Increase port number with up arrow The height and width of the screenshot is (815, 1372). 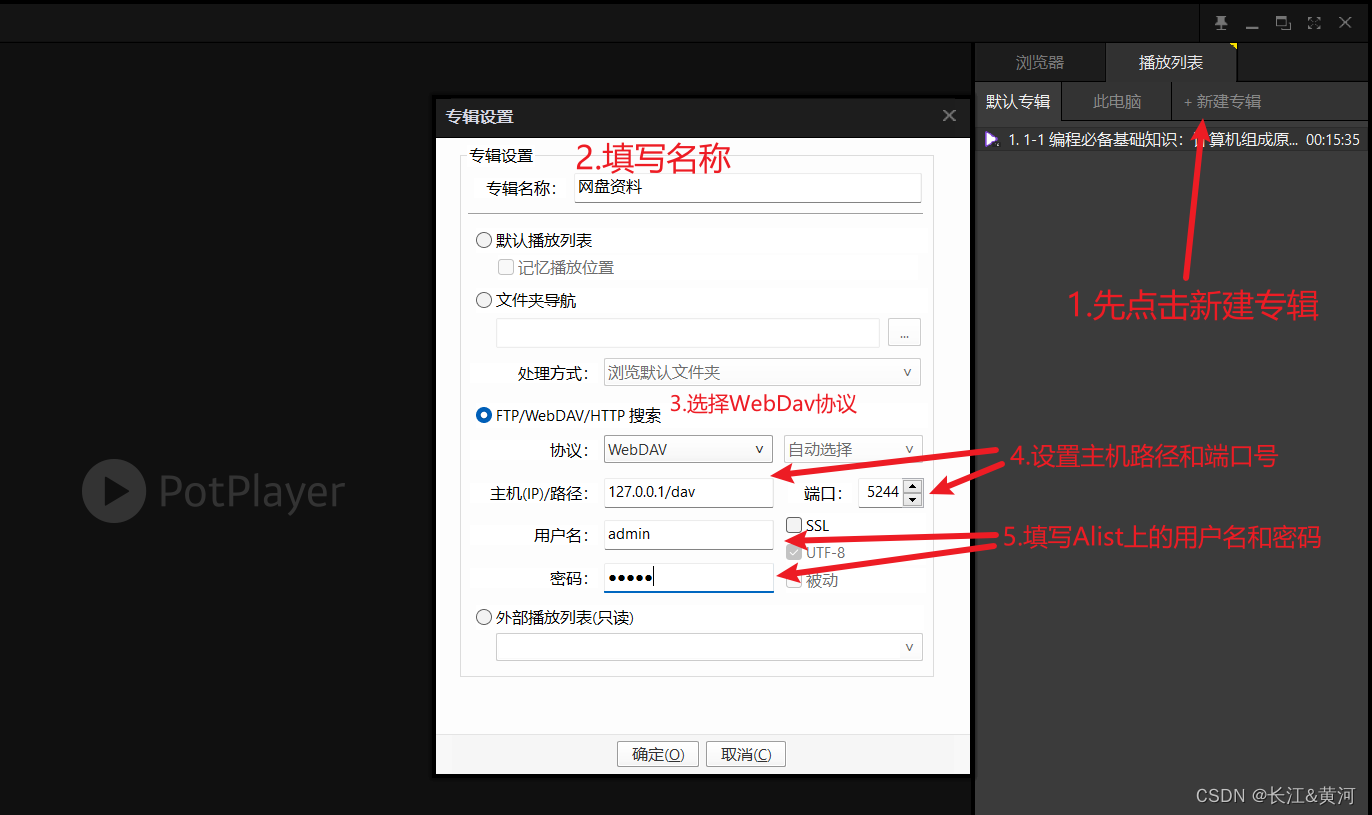tap(912, 486)
